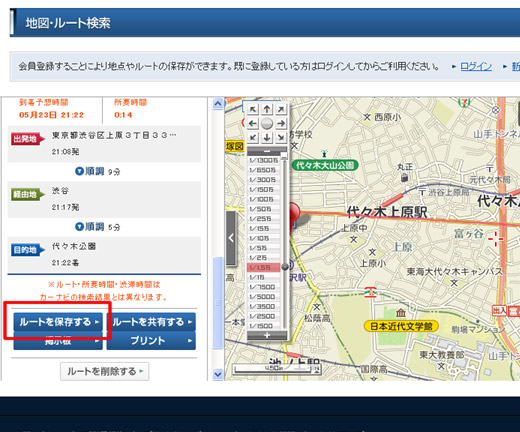Pan the map down with the arrow

[267, 137]
